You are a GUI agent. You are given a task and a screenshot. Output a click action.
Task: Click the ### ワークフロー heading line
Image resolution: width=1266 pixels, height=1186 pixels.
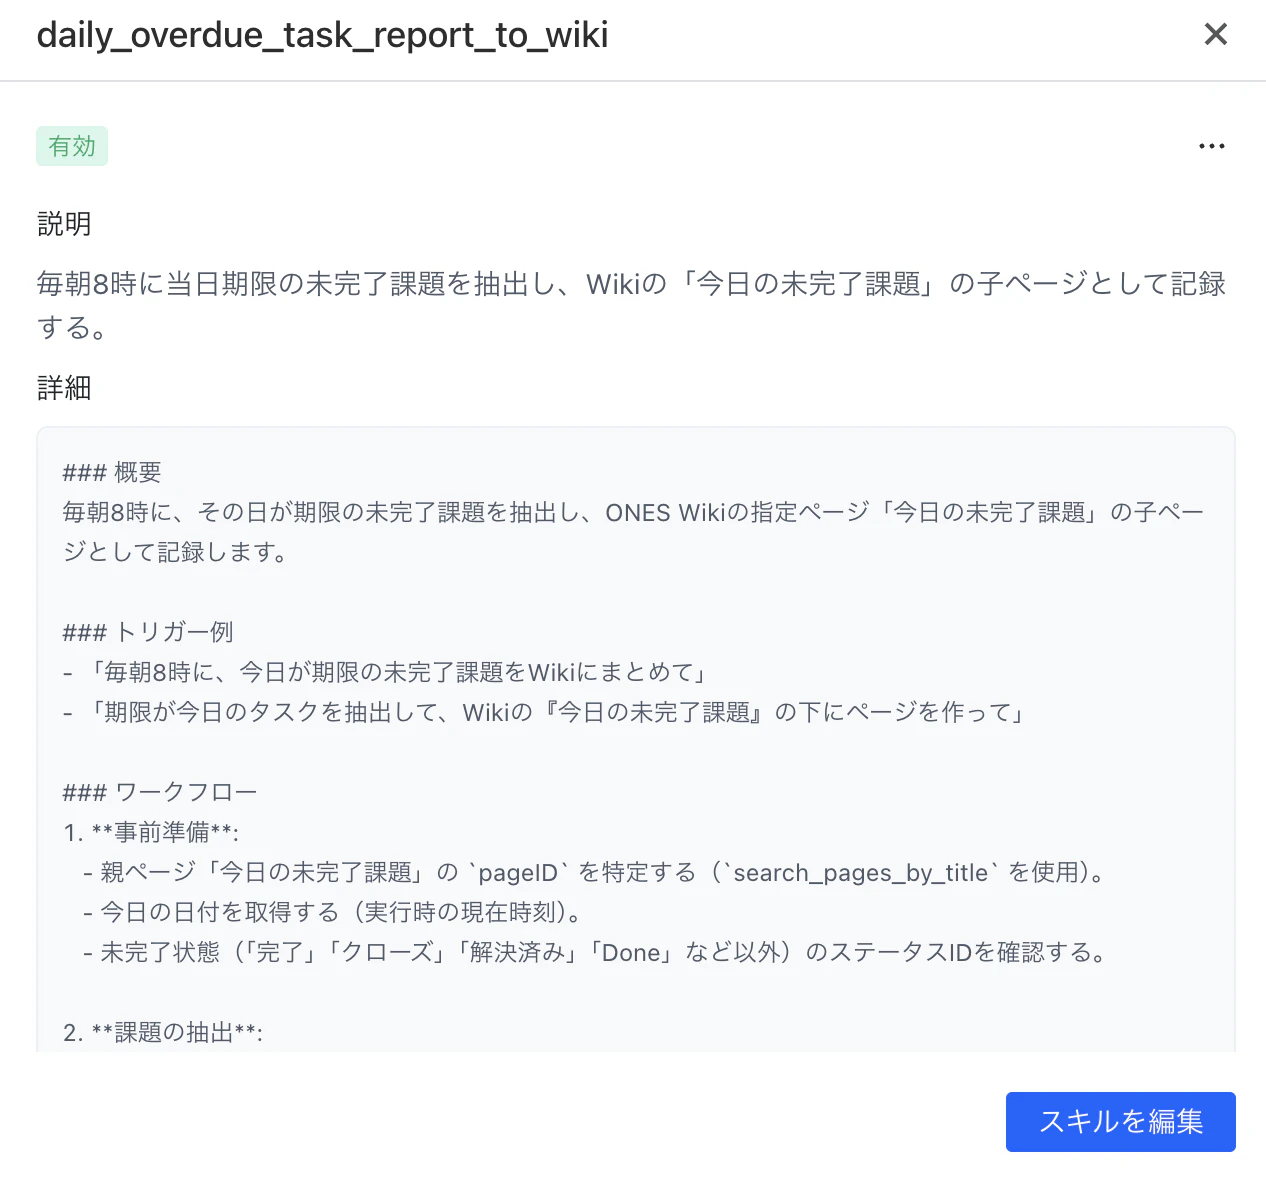[160, 792]
